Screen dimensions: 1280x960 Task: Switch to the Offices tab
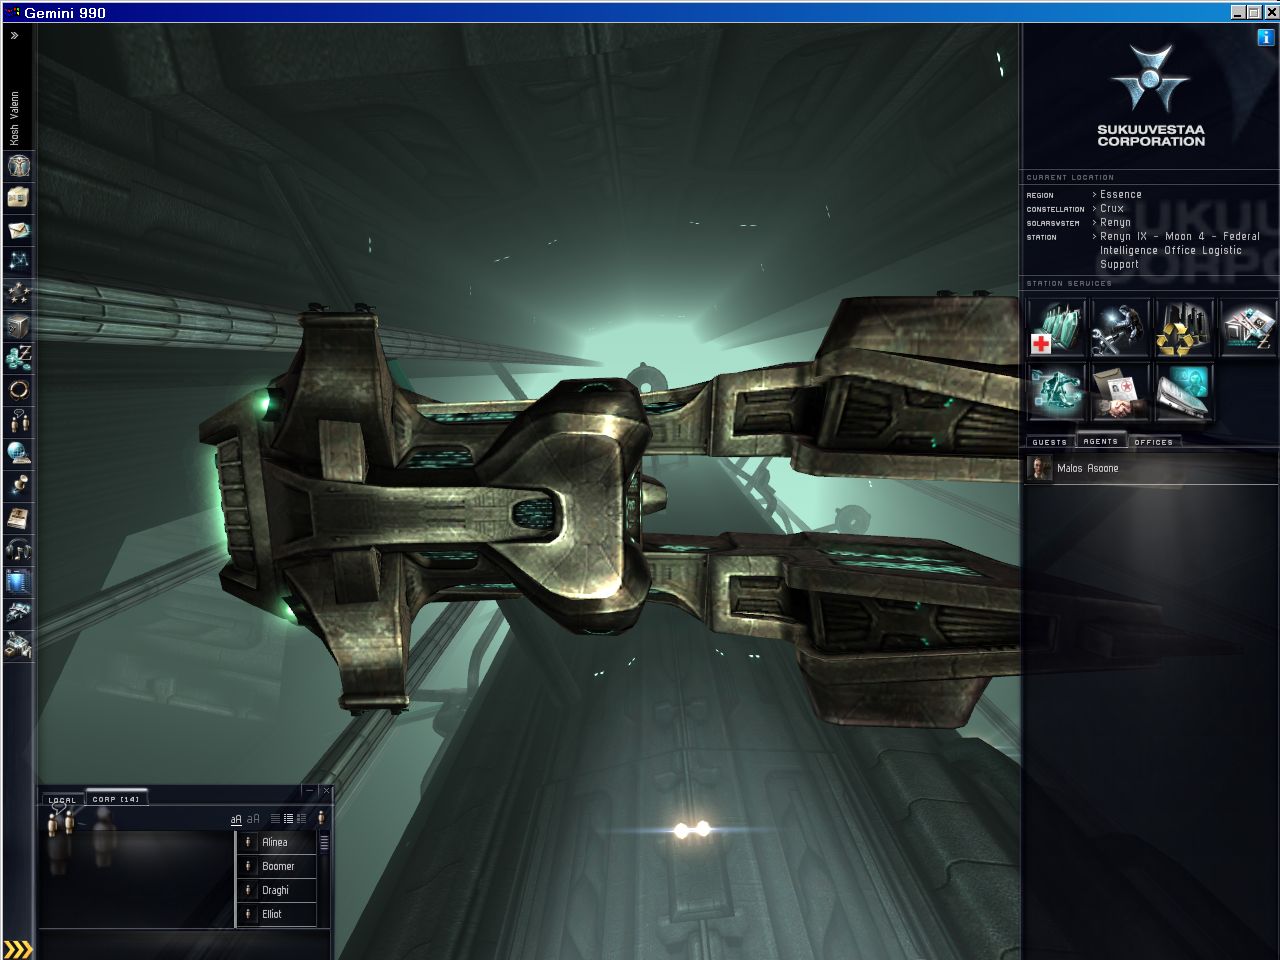[1154, 441]
